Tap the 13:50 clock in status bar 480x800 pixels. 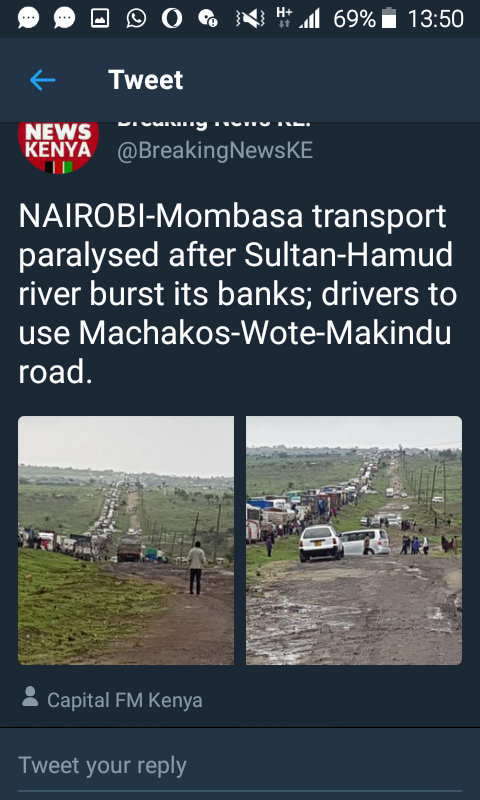[436, 19]
